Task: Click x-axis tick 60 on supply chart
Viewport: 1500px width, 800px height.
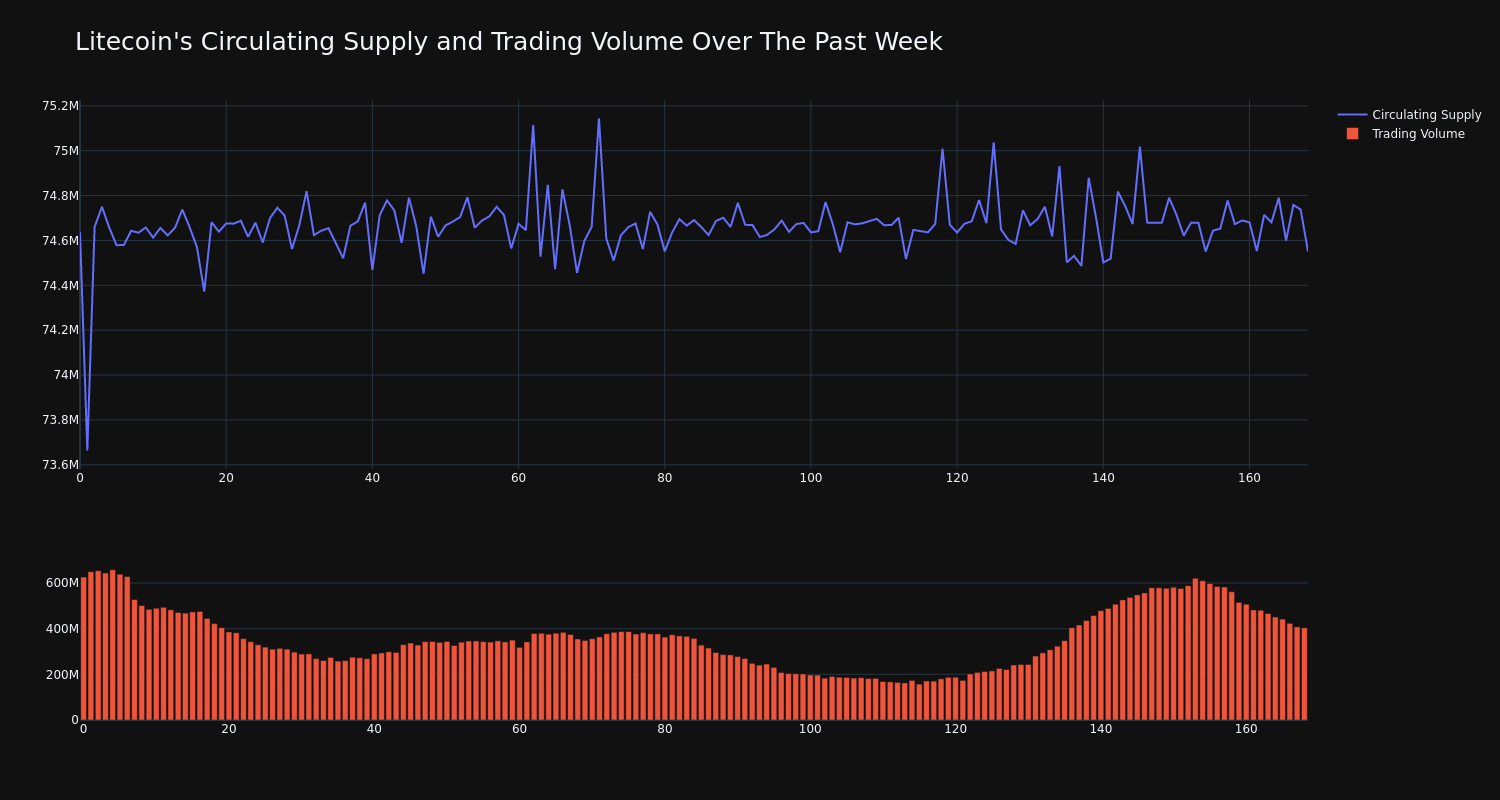Action: [518, 478]
